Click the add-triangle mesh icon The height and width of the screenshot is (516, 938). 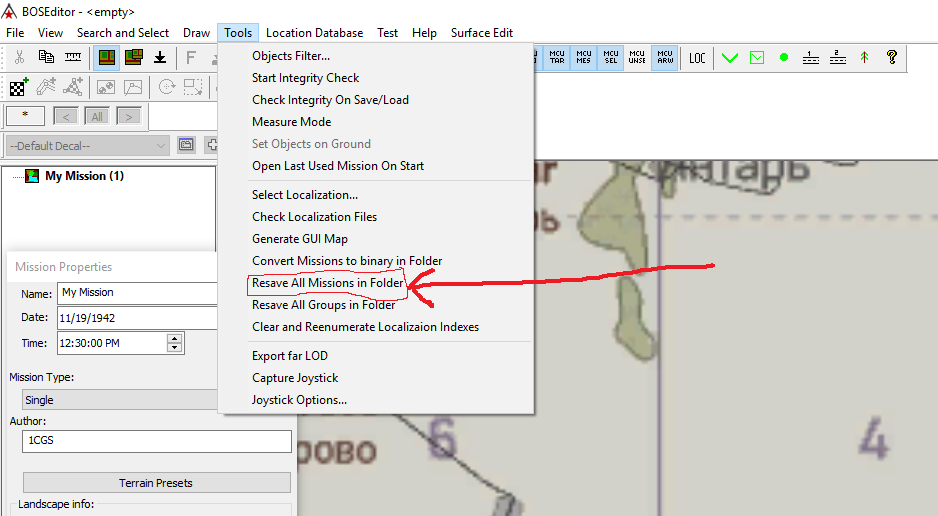(73, 87)
